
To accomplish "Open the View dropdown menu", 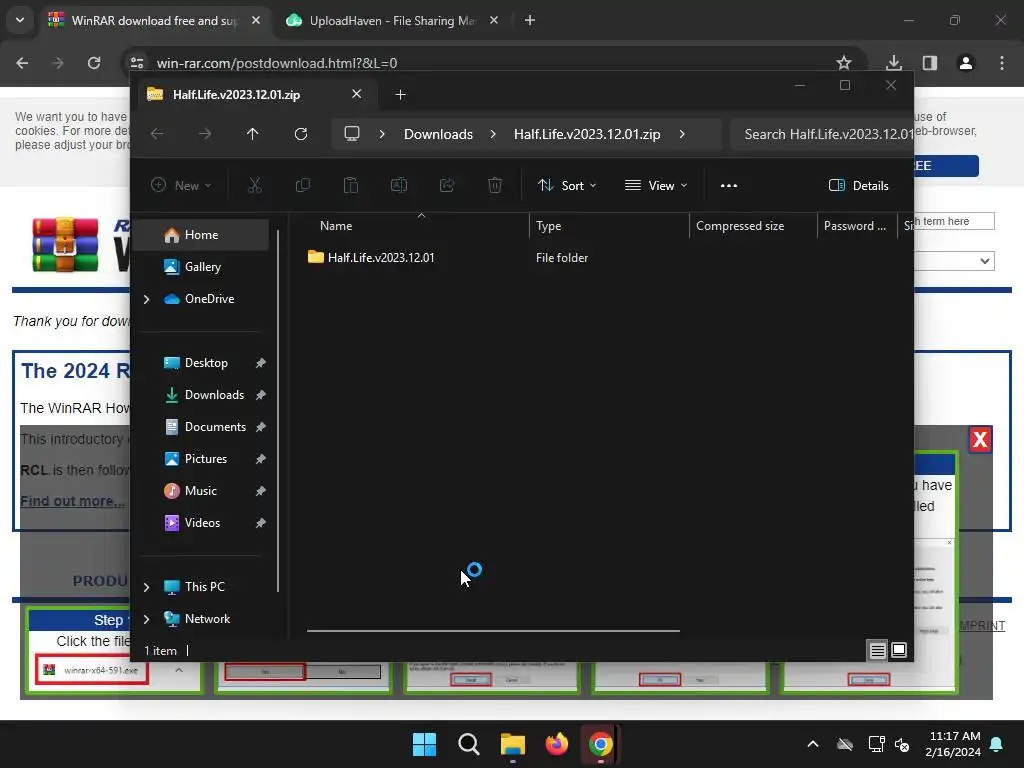I will pyautogui.click(x=656, y=185).
